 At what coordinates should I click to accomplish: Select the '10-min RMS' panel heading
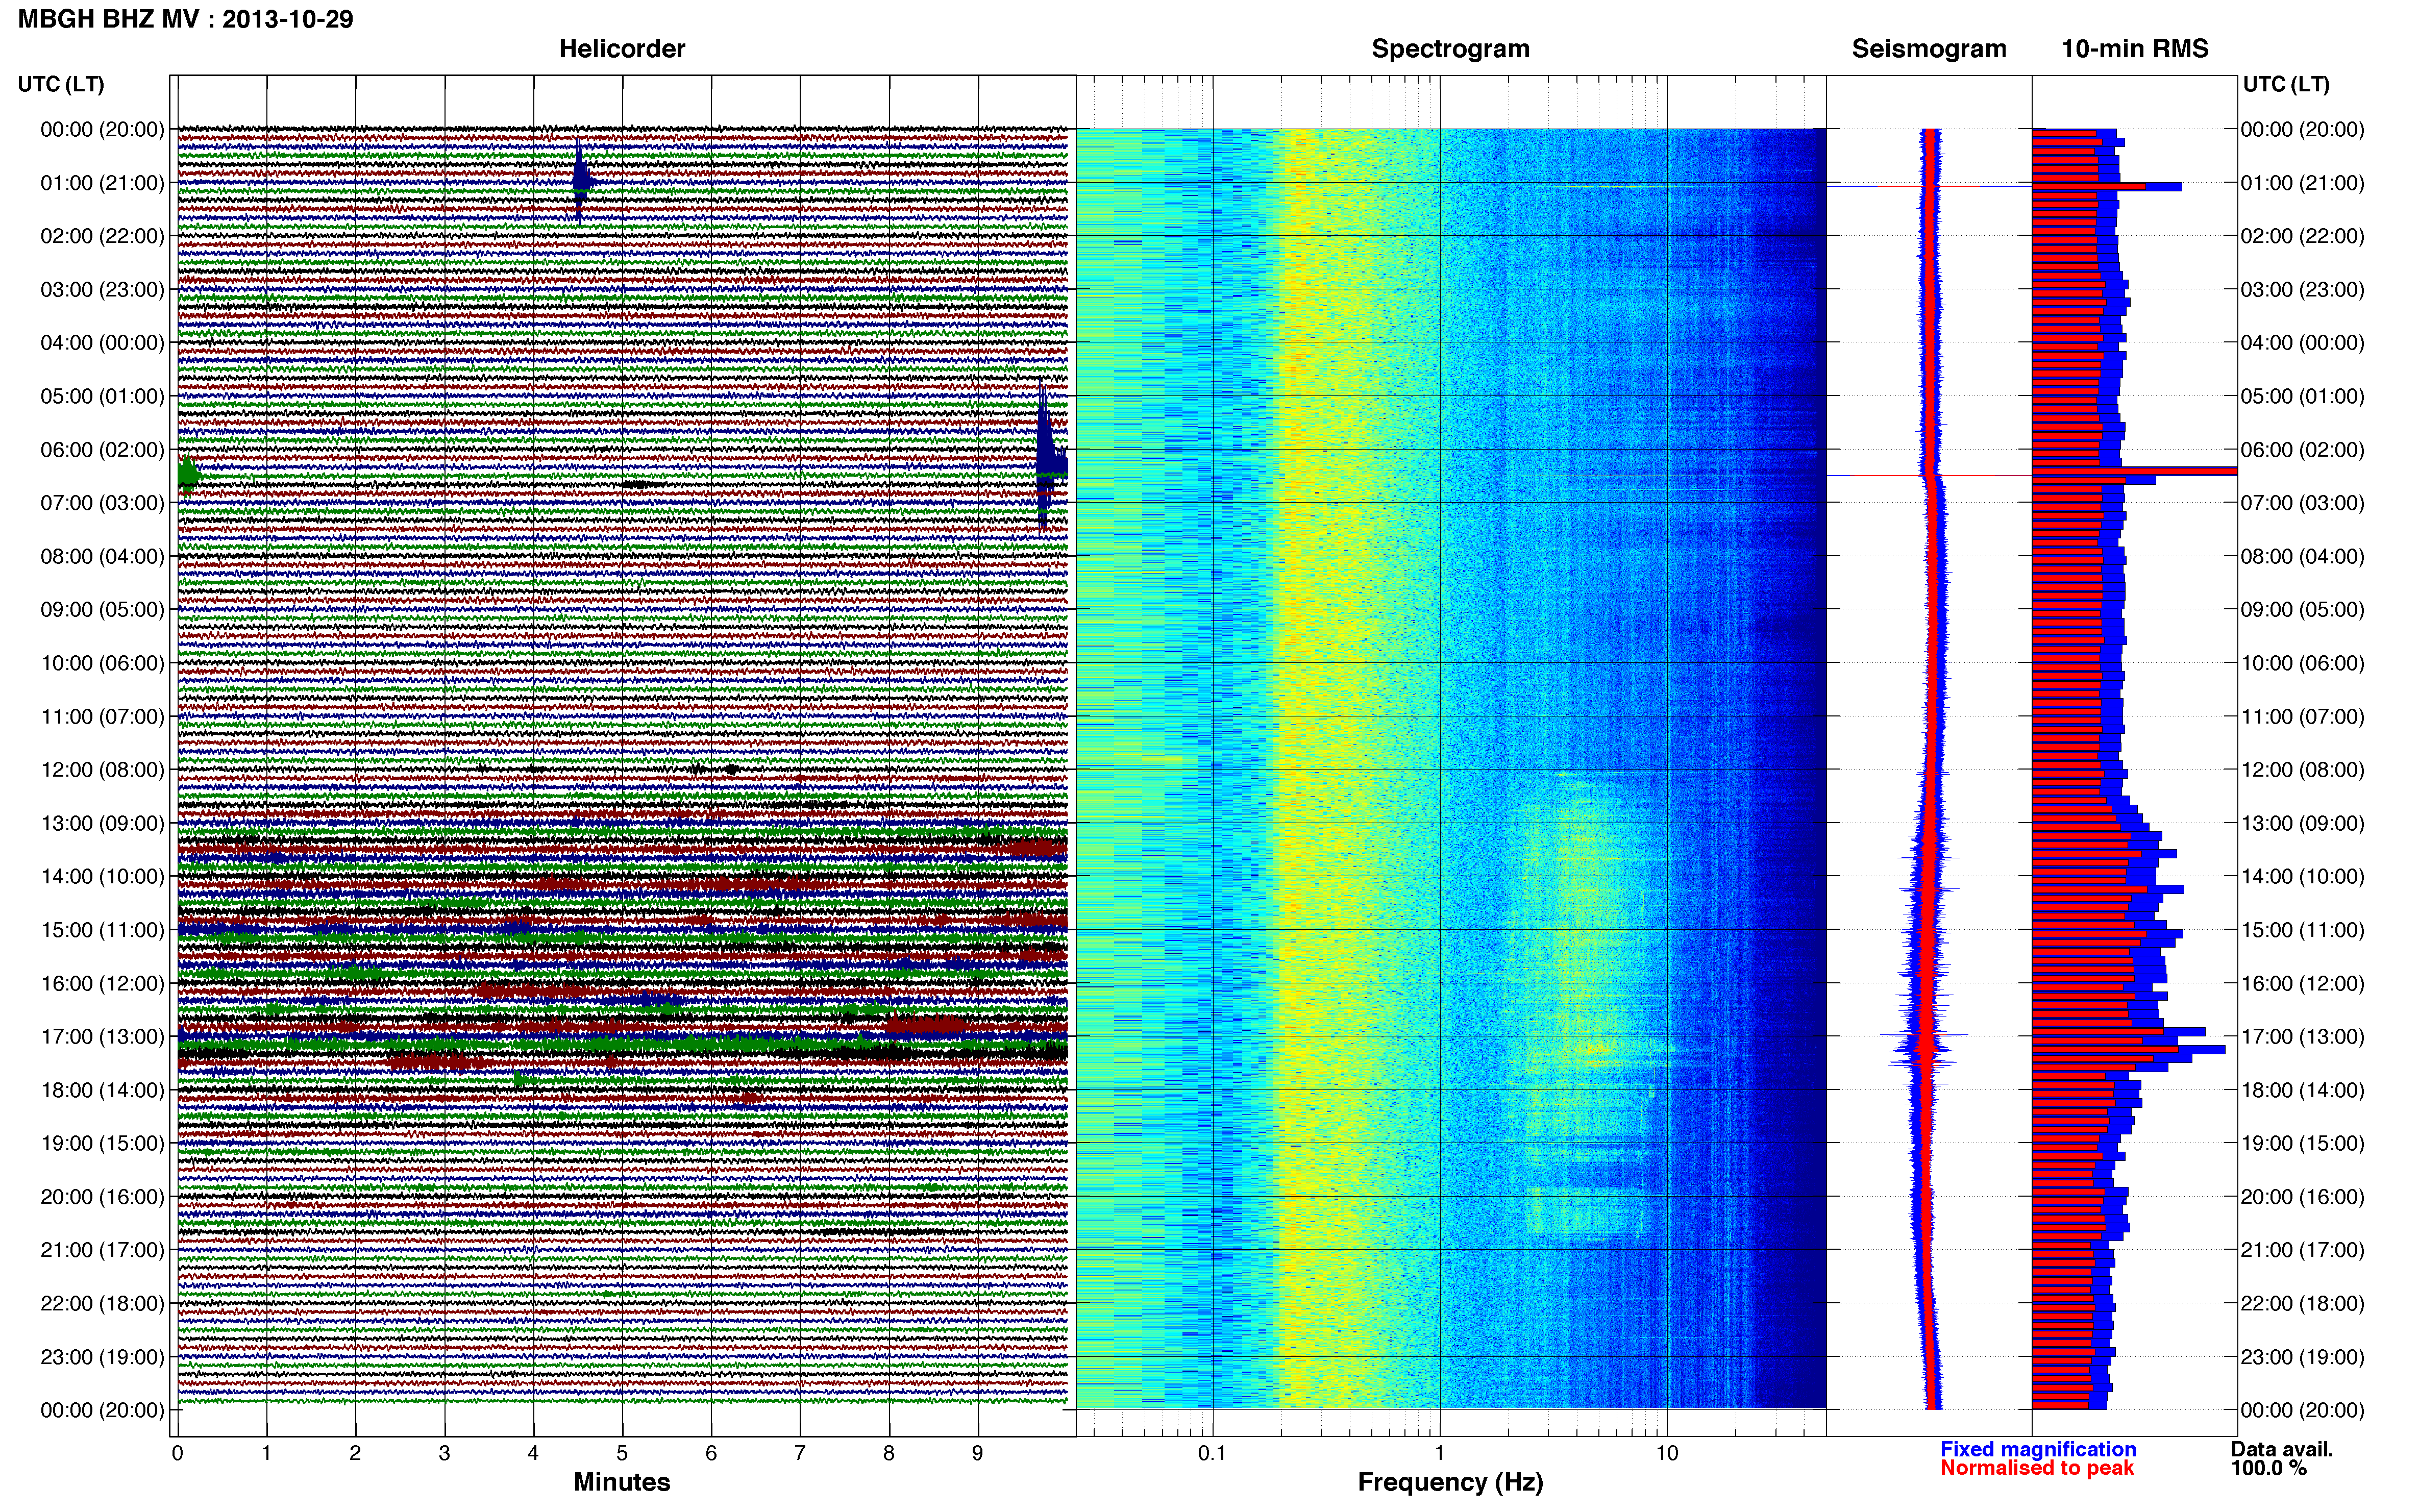click(2134, 49)
